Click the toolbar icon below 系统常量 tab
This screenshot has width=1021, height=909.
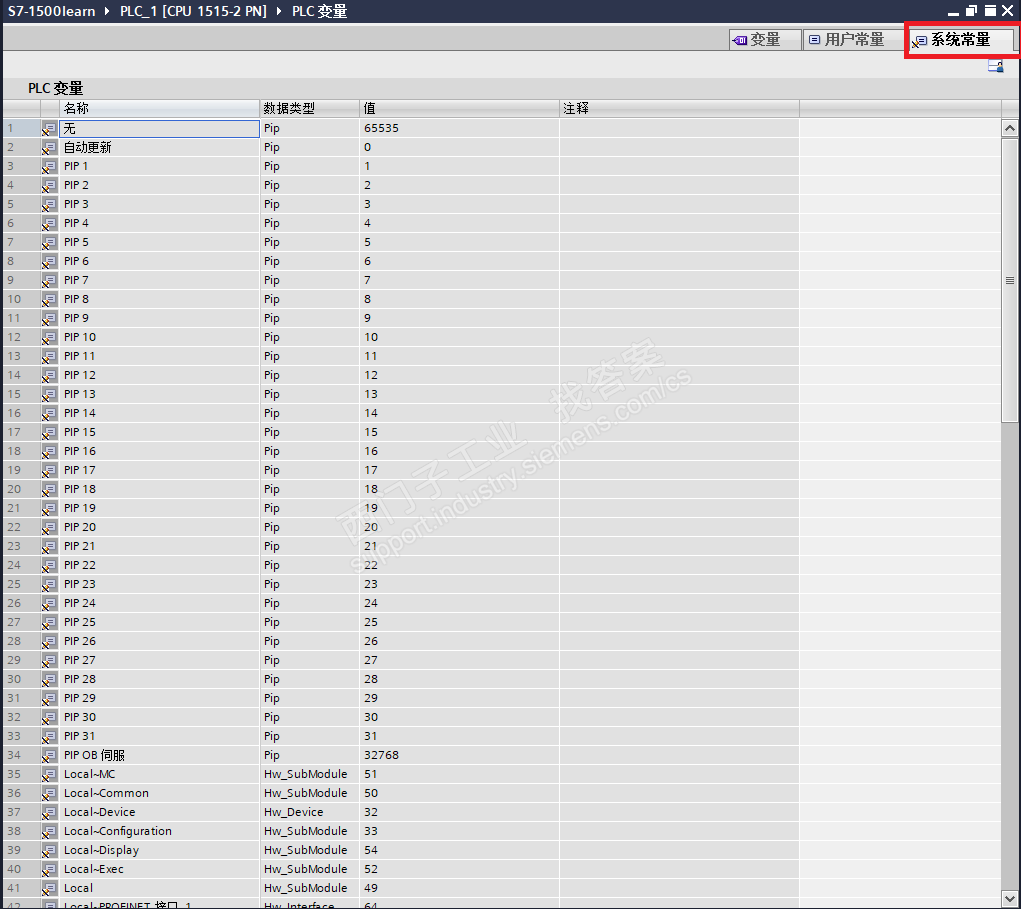[x=996, y=66]
